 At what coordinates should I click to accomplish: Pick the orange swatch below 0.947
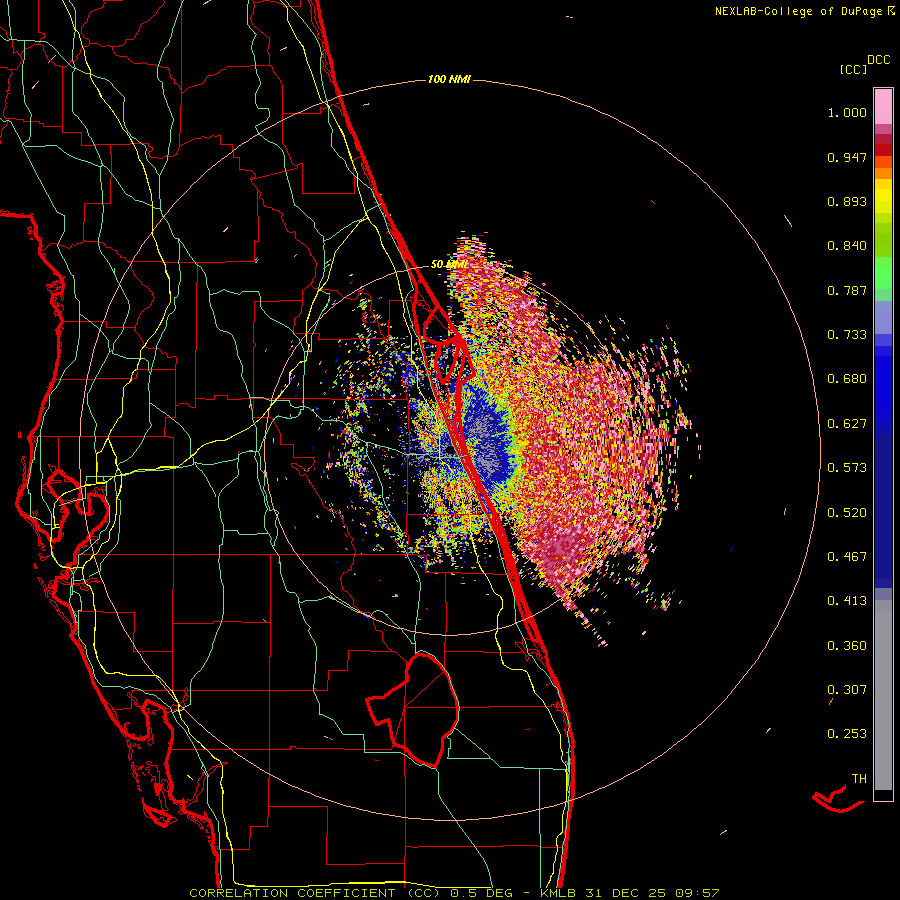883,173
